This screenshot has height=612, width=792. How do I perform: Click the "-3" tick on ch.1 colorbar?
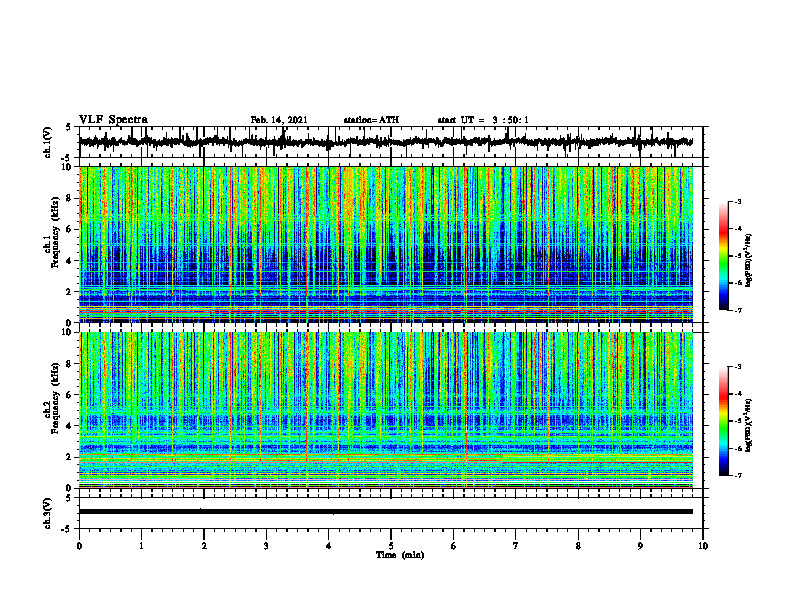(737, 201)
